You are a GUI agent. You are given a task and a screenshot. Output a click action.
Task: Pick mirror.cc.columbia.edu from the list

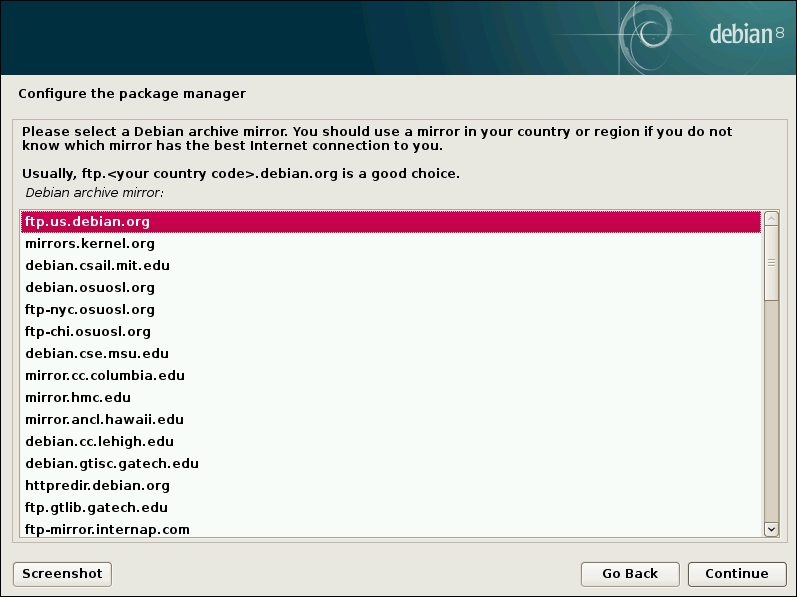tap(391, 375)
